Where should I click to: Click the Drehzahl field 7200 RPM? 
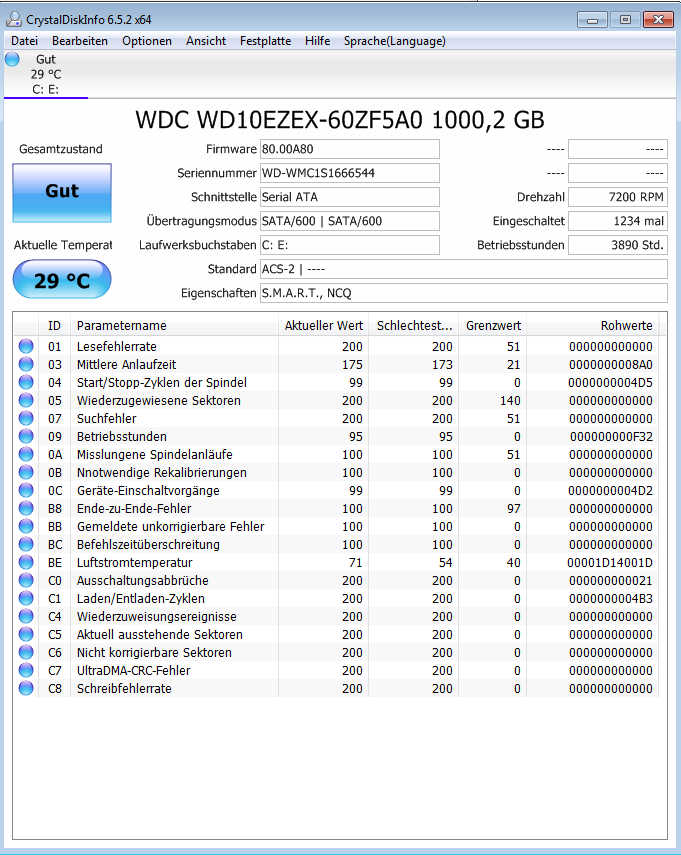[618, 197]
